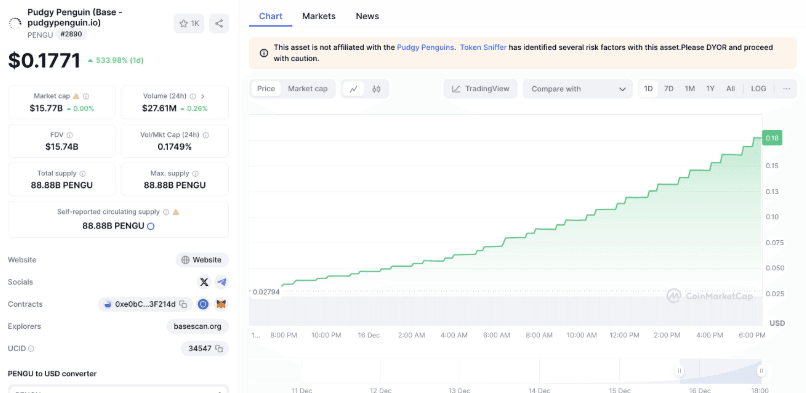Click the $0.1771 price value
The height and width of the screenshot is (393, 806).
coord(44,61)
